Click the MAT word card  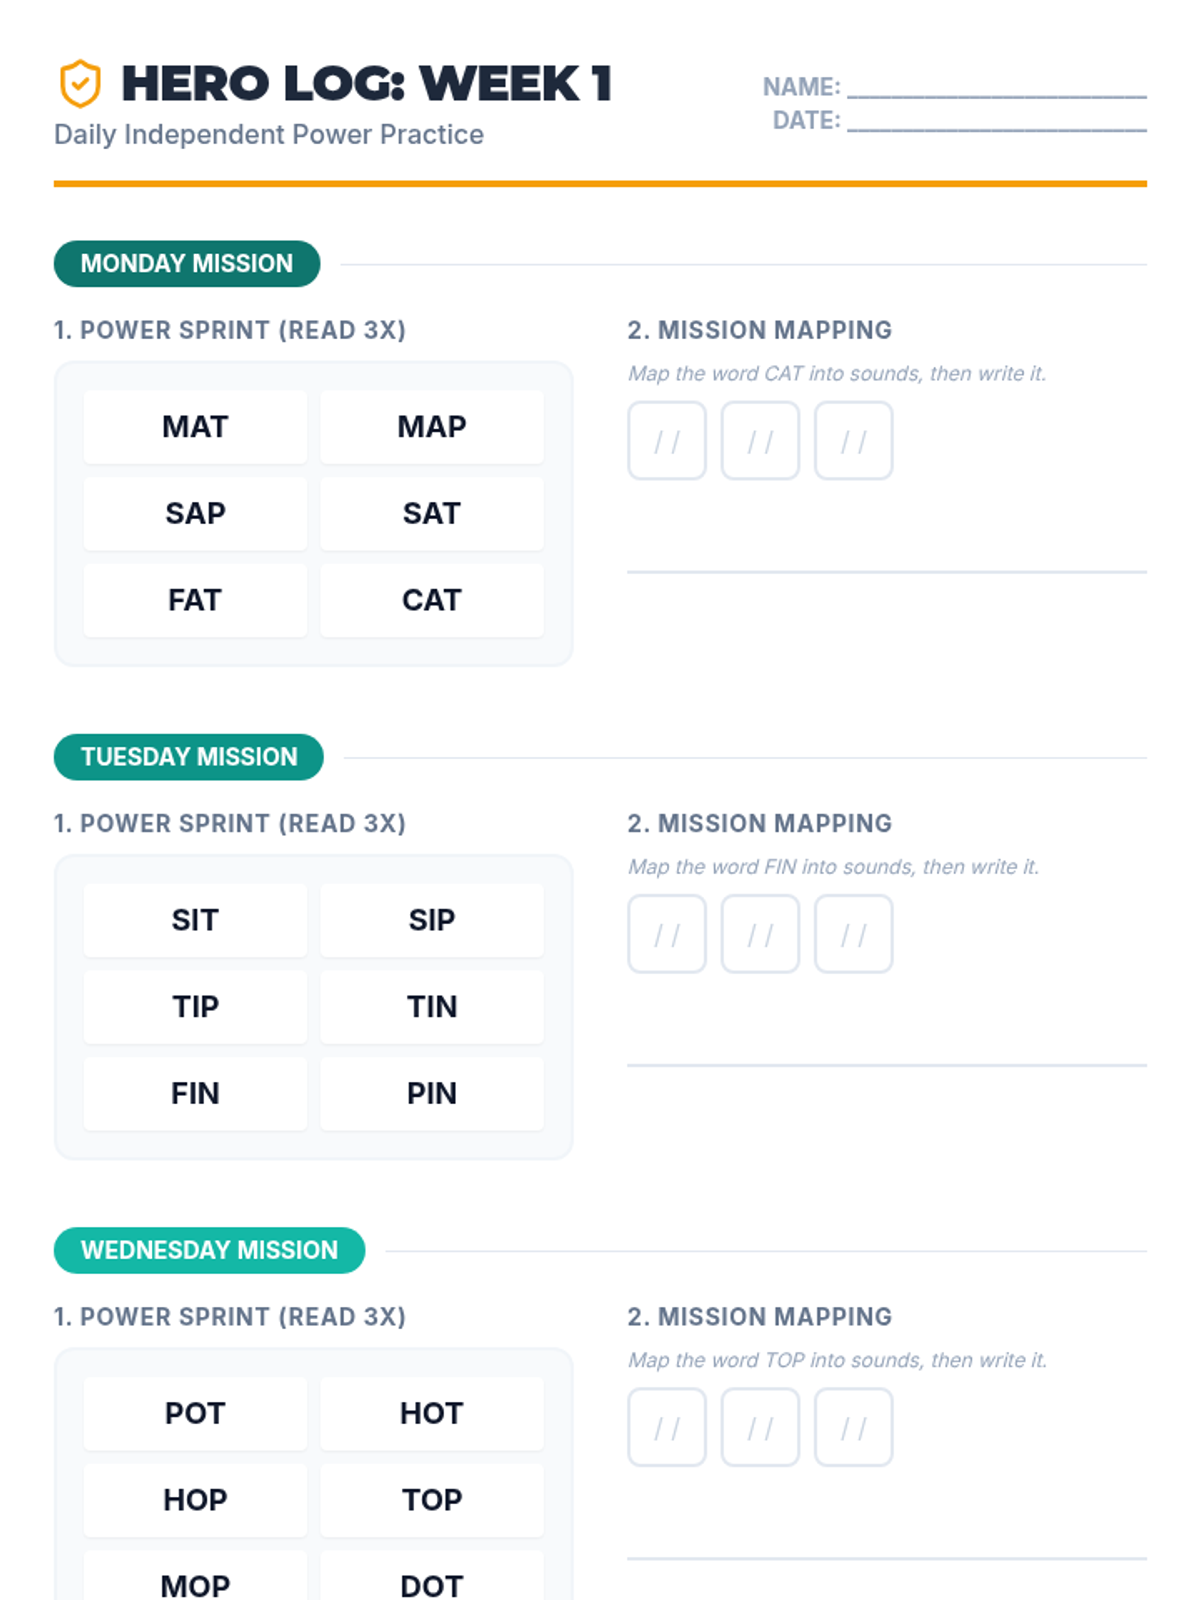tap(195, 427)
